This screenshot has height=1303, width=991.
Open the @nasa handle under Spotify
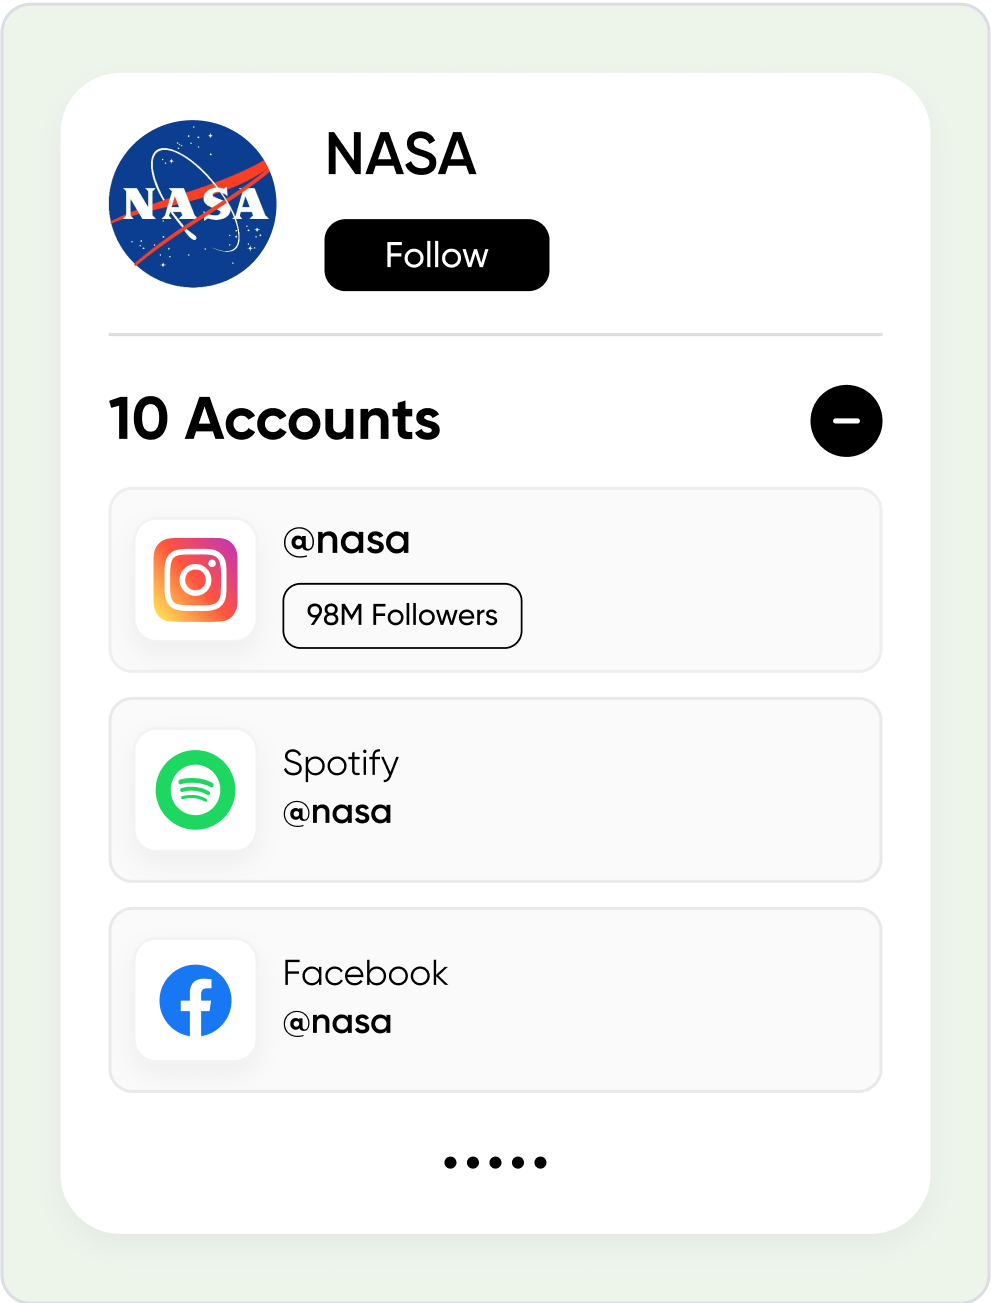point(337,812)
